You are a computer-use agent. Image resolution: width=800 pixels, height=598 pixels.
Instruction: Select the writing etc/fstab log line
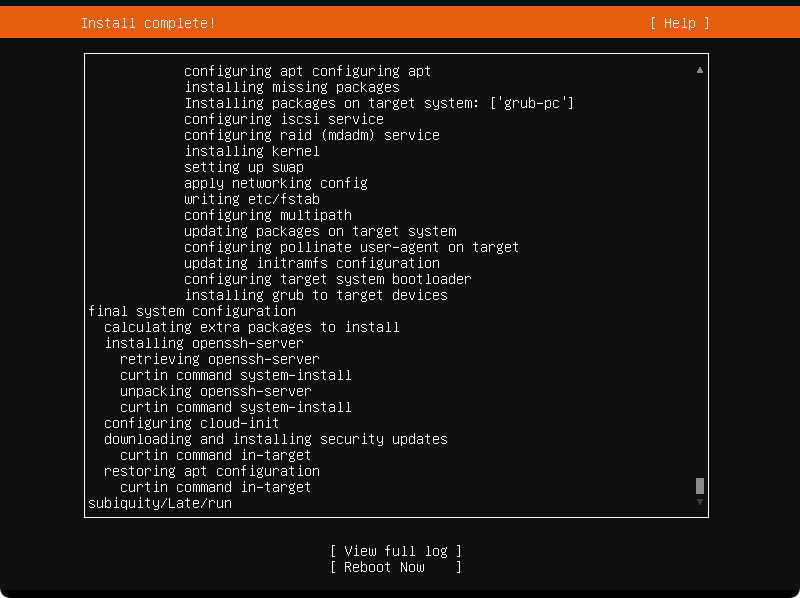pos(252,199)
